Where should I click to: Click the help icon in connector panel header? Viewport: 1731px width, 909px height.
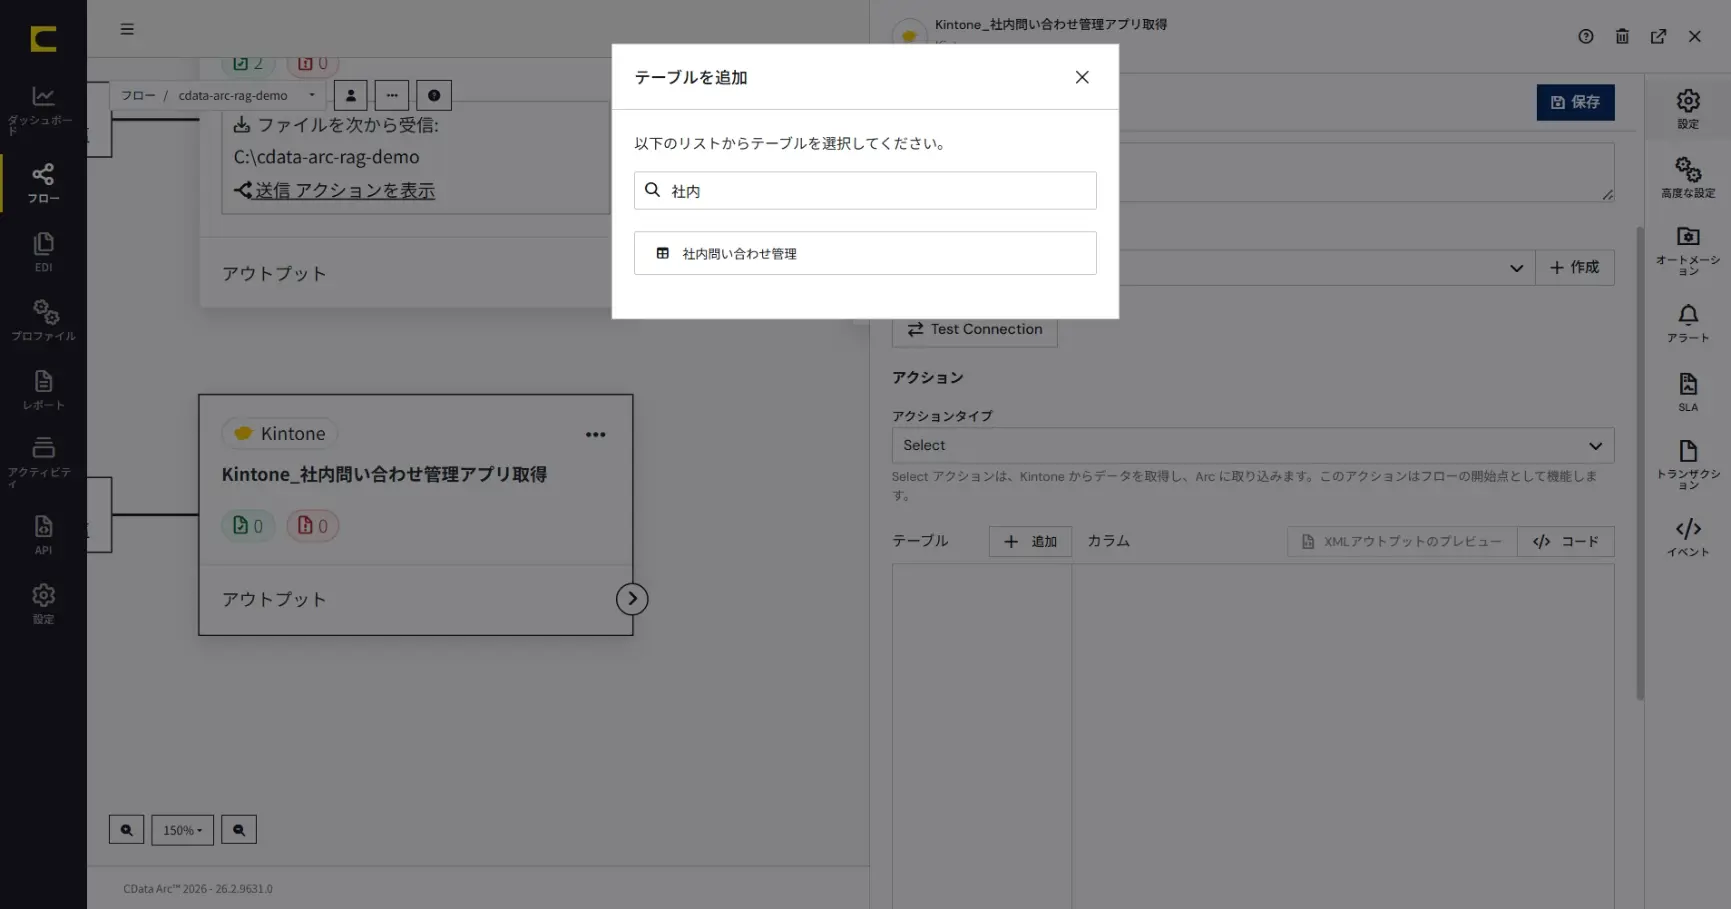pos(1586,37)
